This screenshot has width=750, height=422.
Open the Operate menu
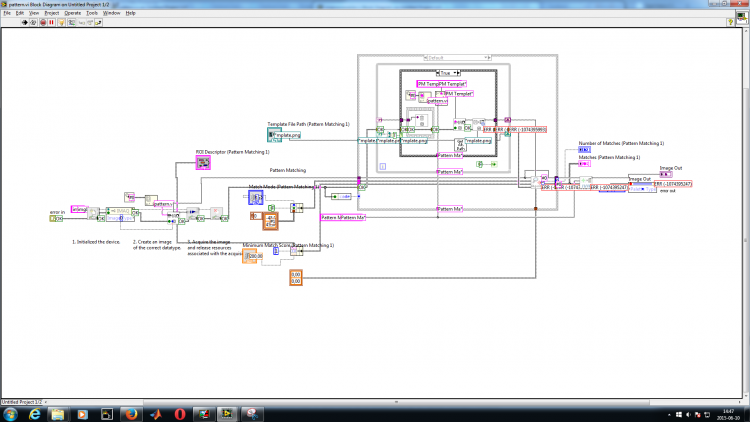[x=73, y=13]
